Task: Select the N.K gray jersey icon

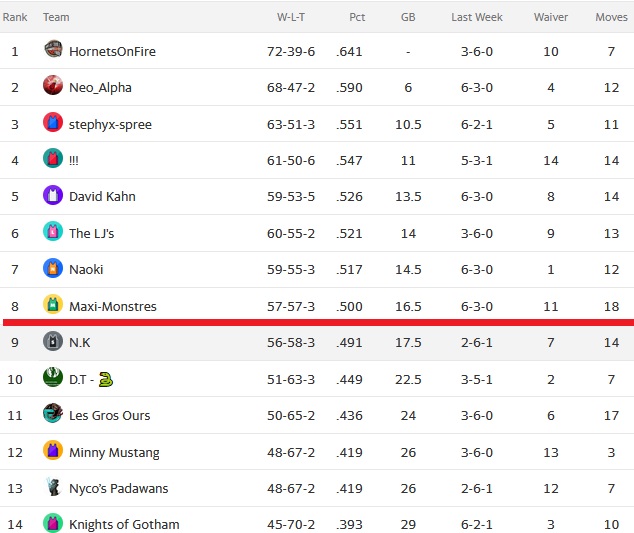Action: click(53, 341)
